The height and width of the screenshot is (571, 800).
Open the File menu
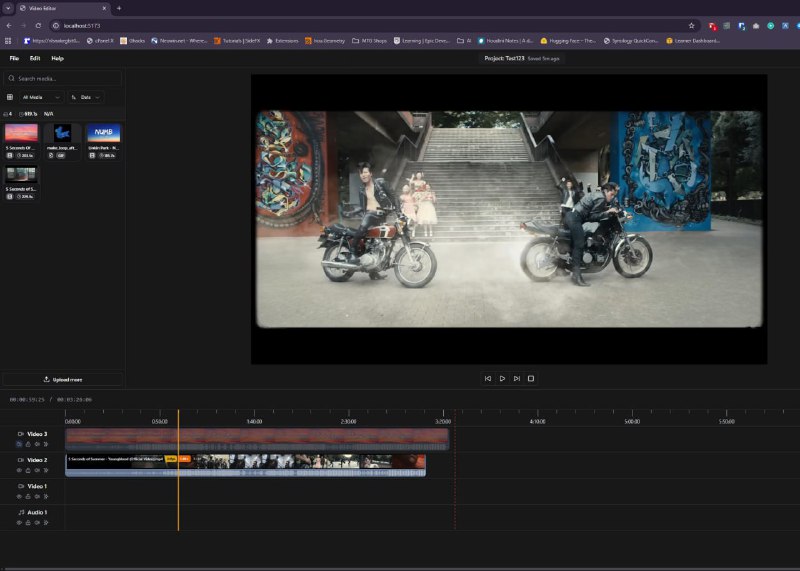pyautogui.click(x=14, y=58)
